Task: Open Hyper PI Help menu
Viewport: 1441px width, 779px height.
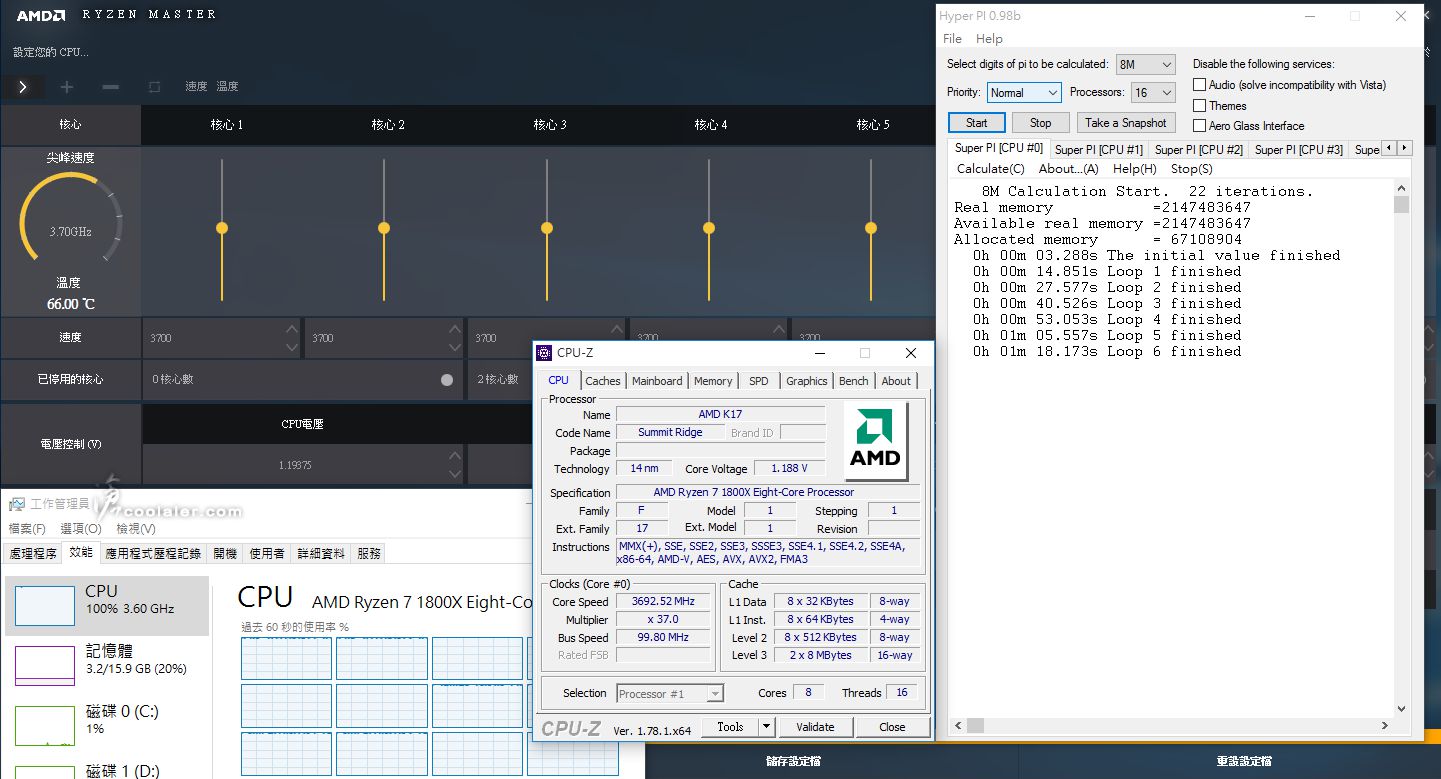Action: click(x=989, y=38)
